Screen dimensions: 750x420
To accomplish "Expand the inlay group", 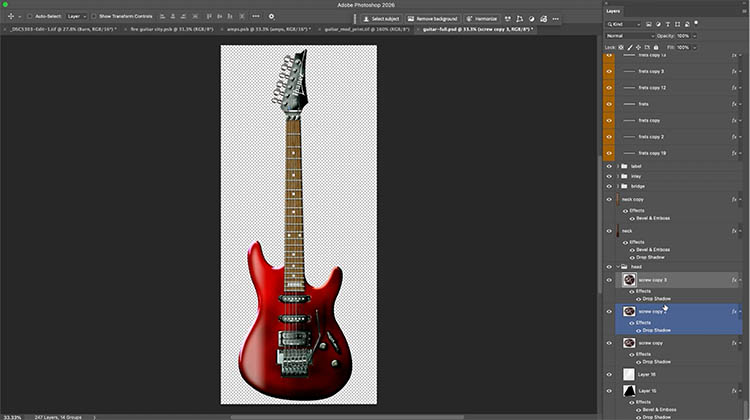I will tap(618, 177).
